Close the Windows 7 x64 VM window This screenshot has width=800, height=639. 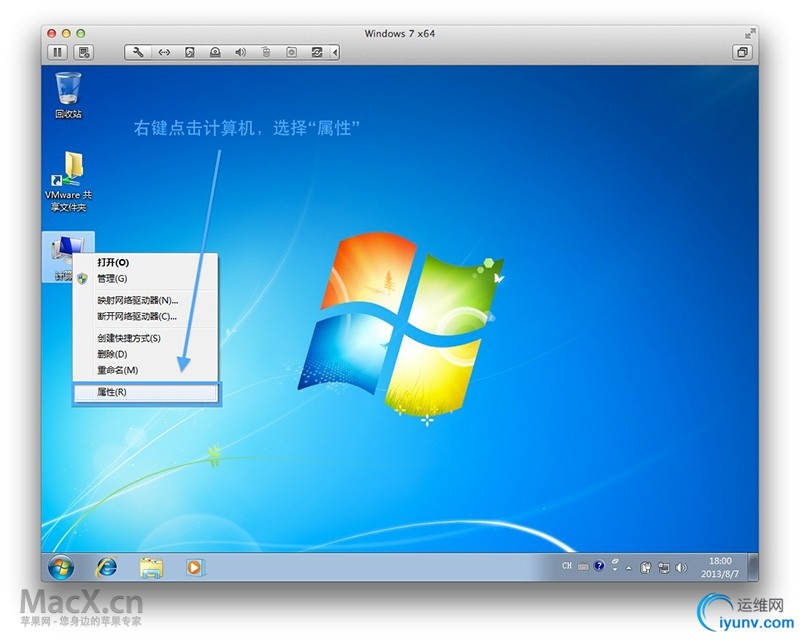pos(52,34)
